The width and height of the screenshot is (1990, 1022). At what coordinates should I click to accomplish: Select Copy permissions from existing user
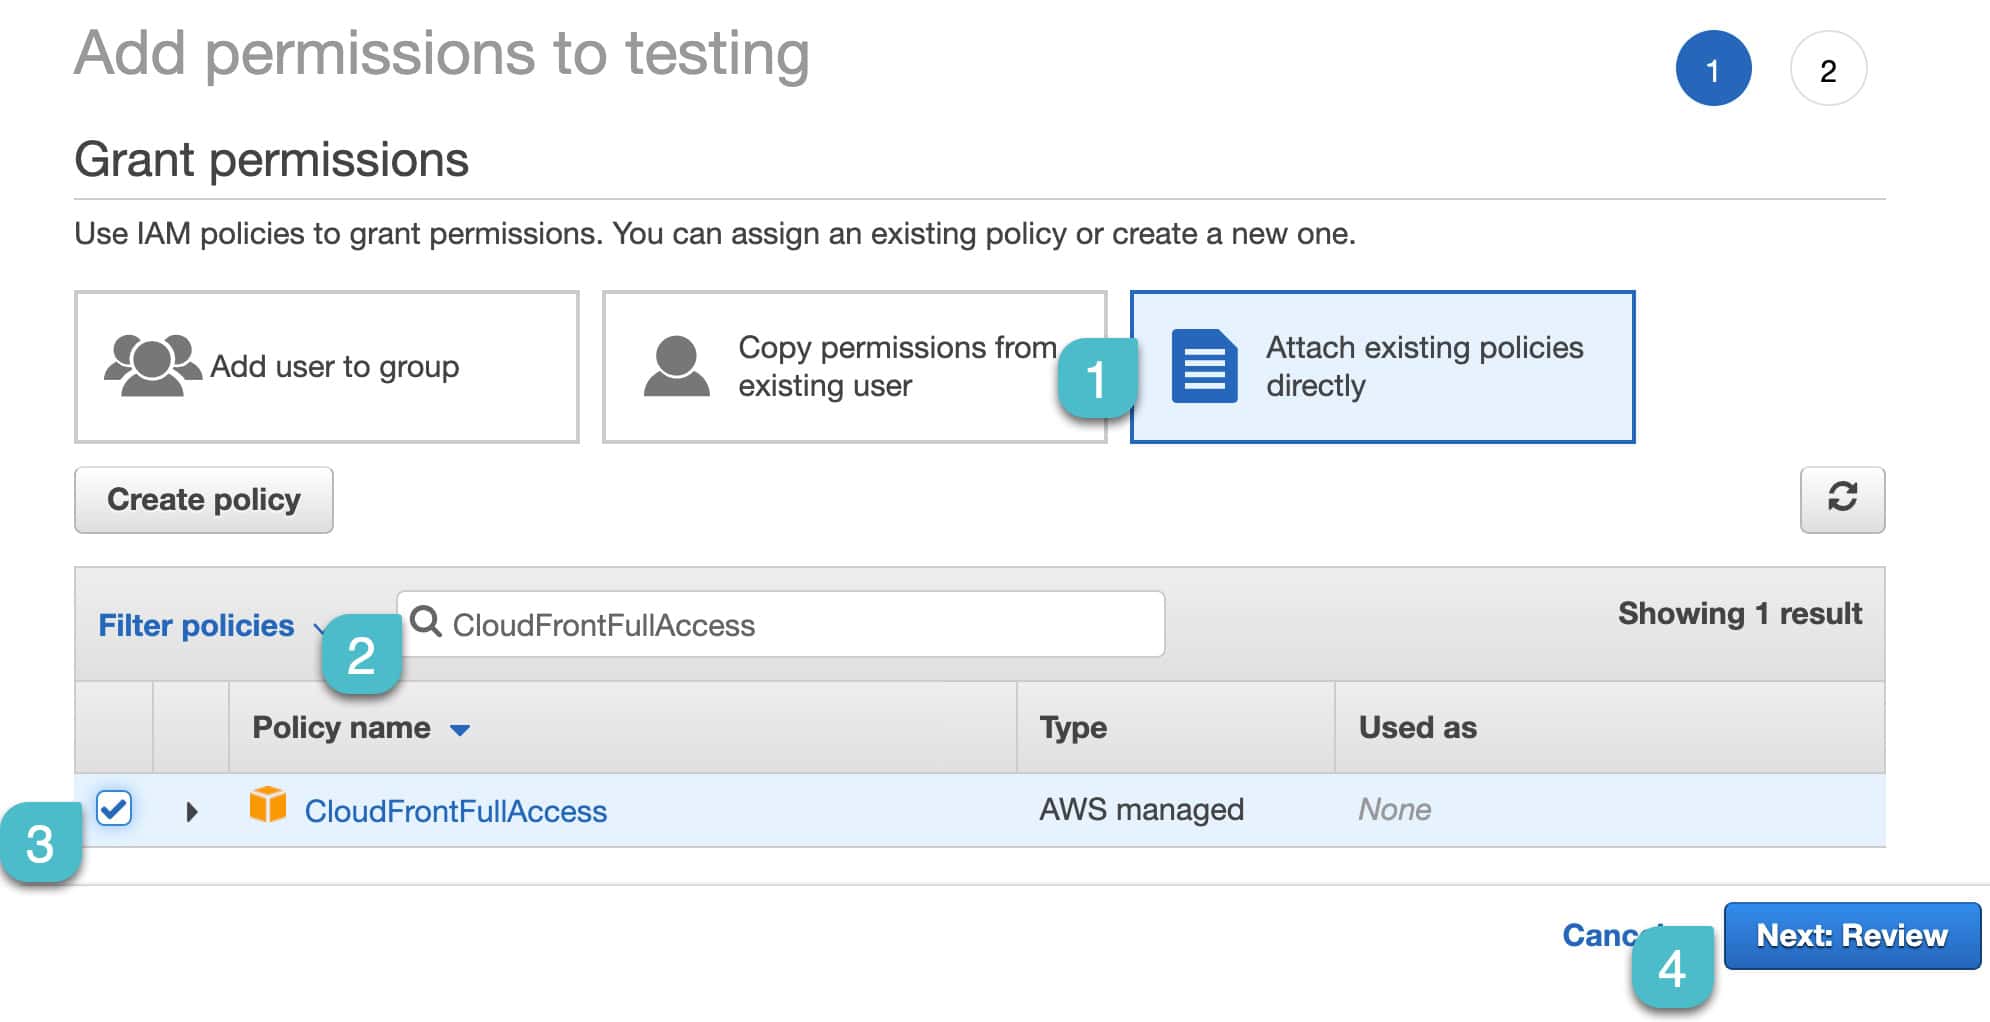tap(855, 367)
